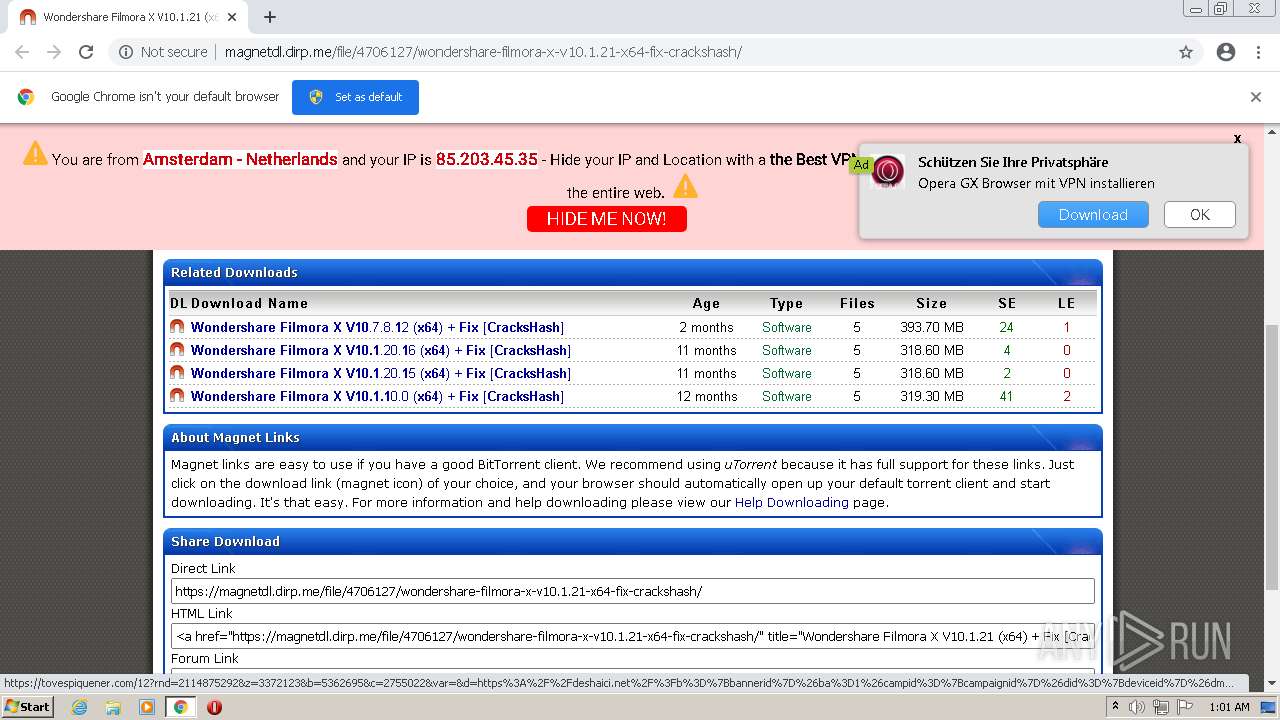
Task: Open the Help Downloading link
Action: point(792,502)
